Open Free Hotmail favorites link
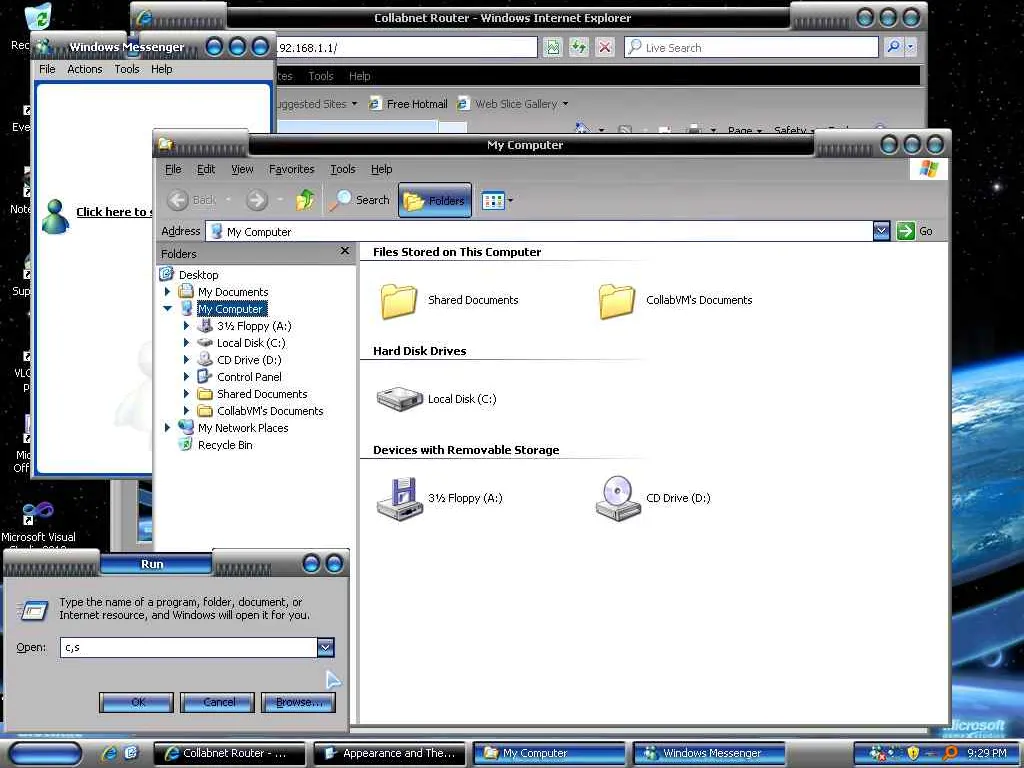The image size is (1024, 768). click(x=408, y=104)
